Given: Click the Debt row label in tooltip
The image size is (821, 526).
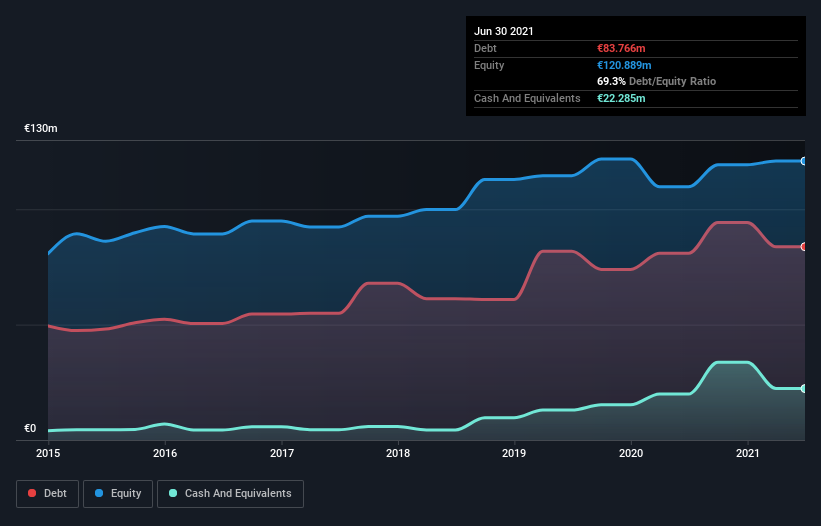Looking at the screenshot, I should coord(485,48).
